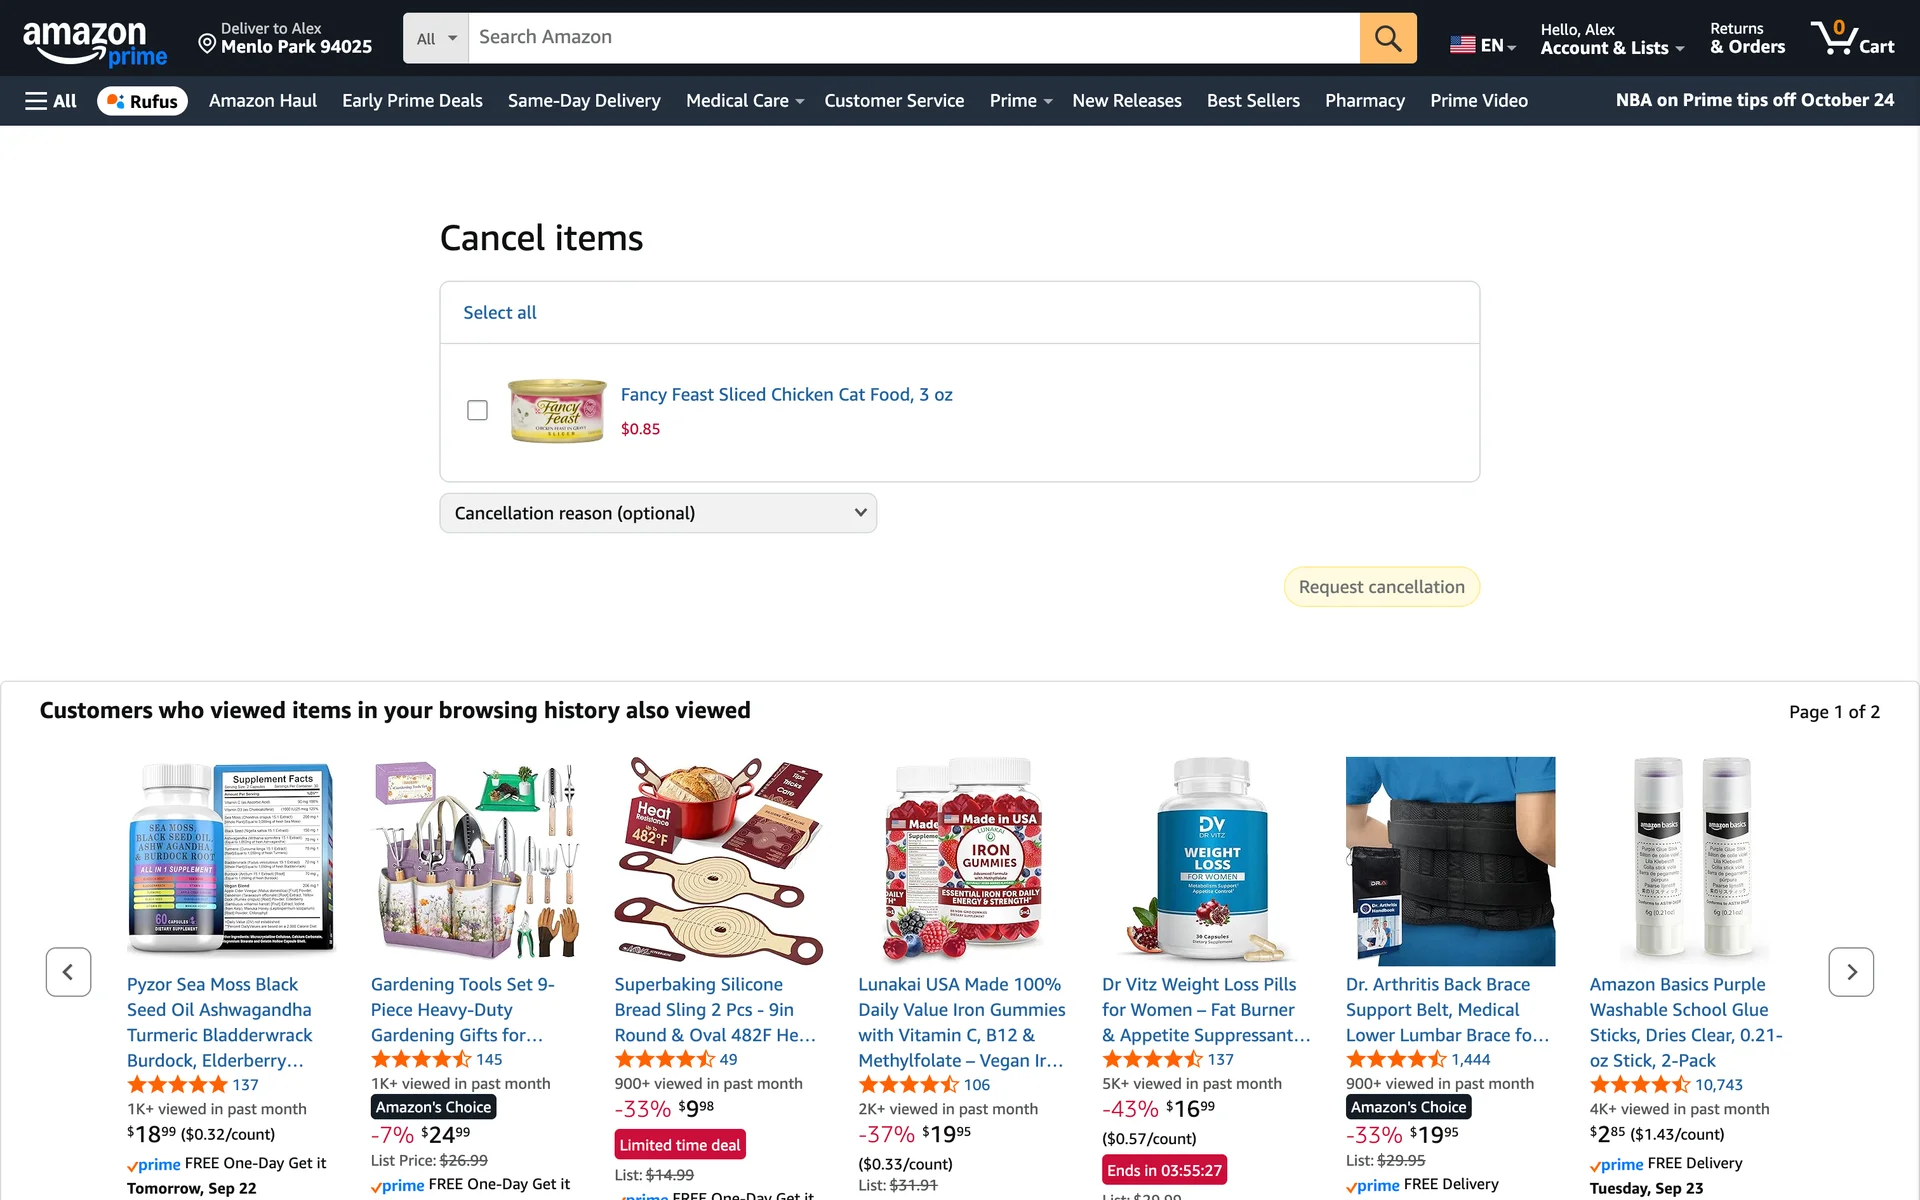Click the delivery location pin for Menlo Park
This screenshot has height=1200, width=1920.
click(x=207, y=43)
